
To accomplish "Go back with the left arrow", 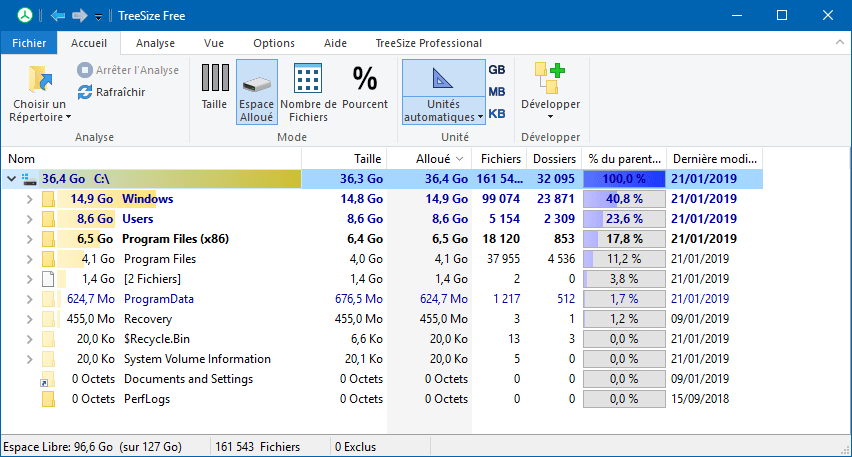I will [x=58, y=16].
